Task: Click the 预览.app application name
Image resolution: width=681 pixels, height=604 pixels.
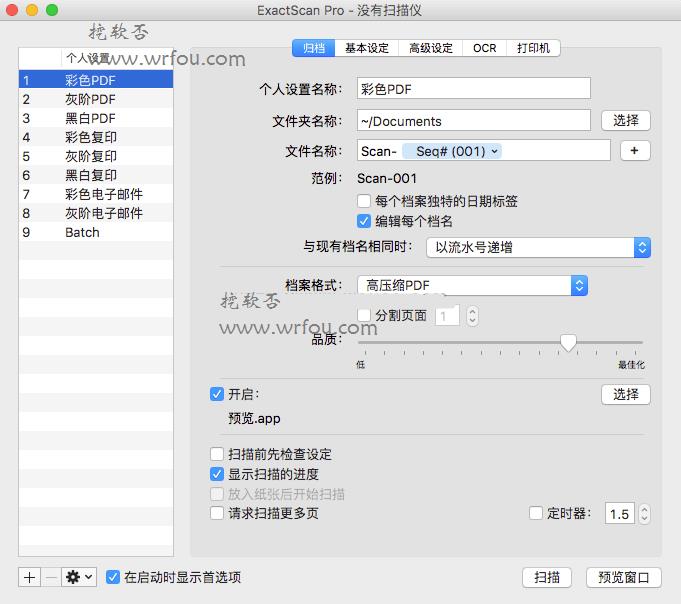Action: point(255,418)
